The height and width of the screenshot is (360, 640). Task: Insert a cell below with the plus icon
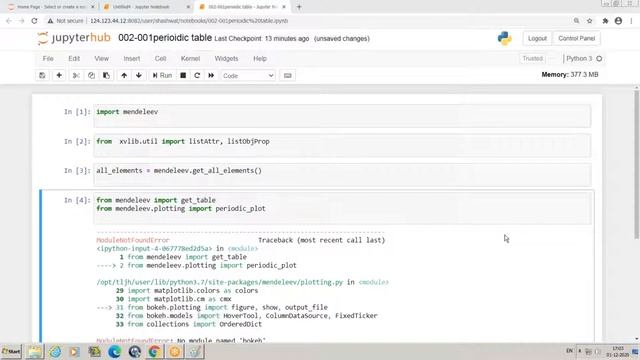coord(59,76)
